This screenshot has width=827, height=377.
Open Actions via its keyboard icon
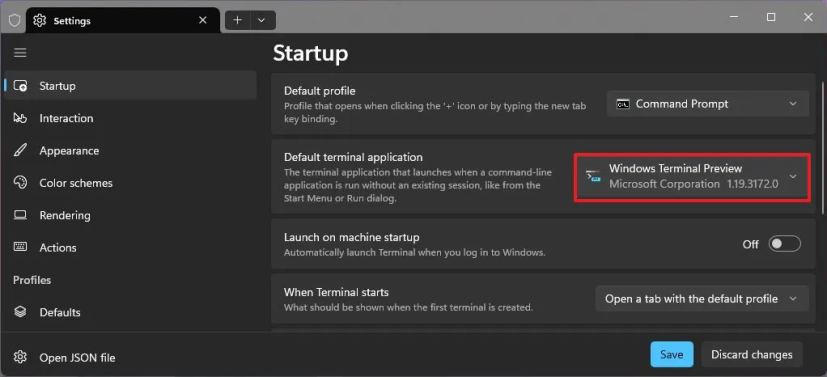click(x=20, y=247)
